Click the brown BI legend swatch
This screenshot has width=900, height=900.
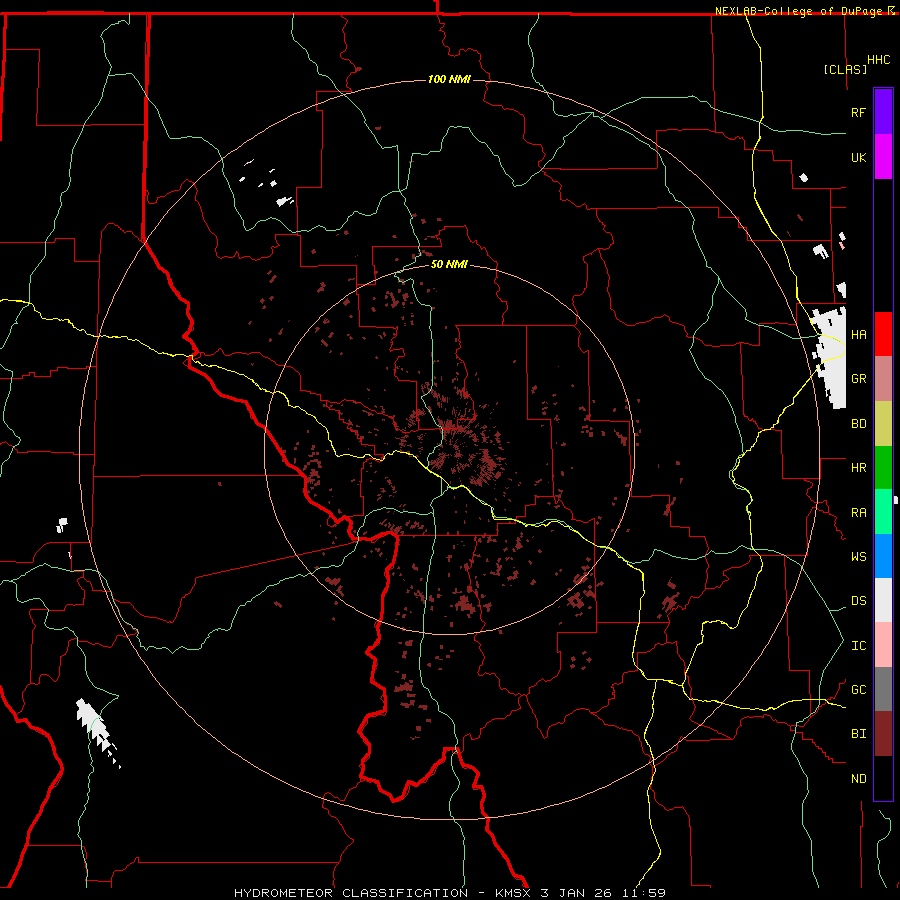883,734
